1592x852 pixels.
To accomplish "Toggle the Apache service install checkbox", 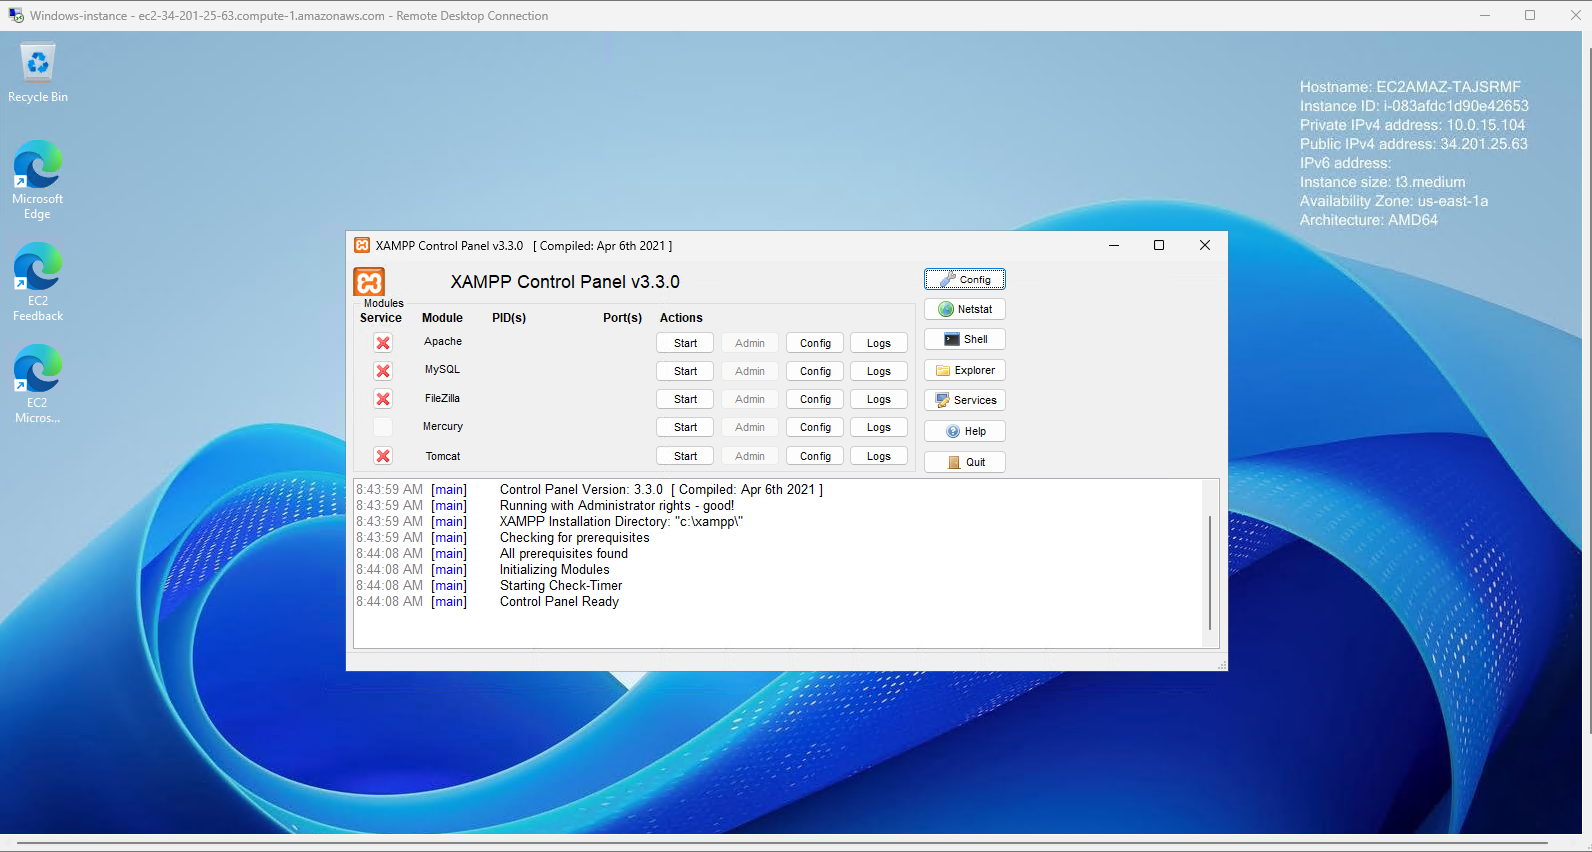I will point(383,343).
